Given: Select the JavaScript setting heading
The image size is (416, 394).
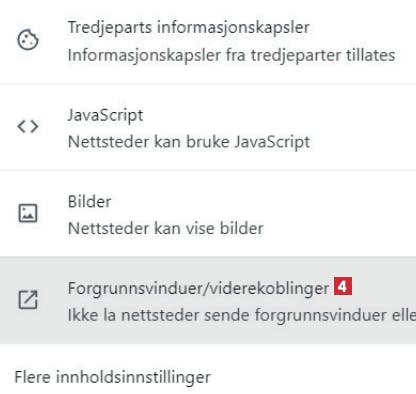Looking at the screenshot, I should [x=105, y=116].
